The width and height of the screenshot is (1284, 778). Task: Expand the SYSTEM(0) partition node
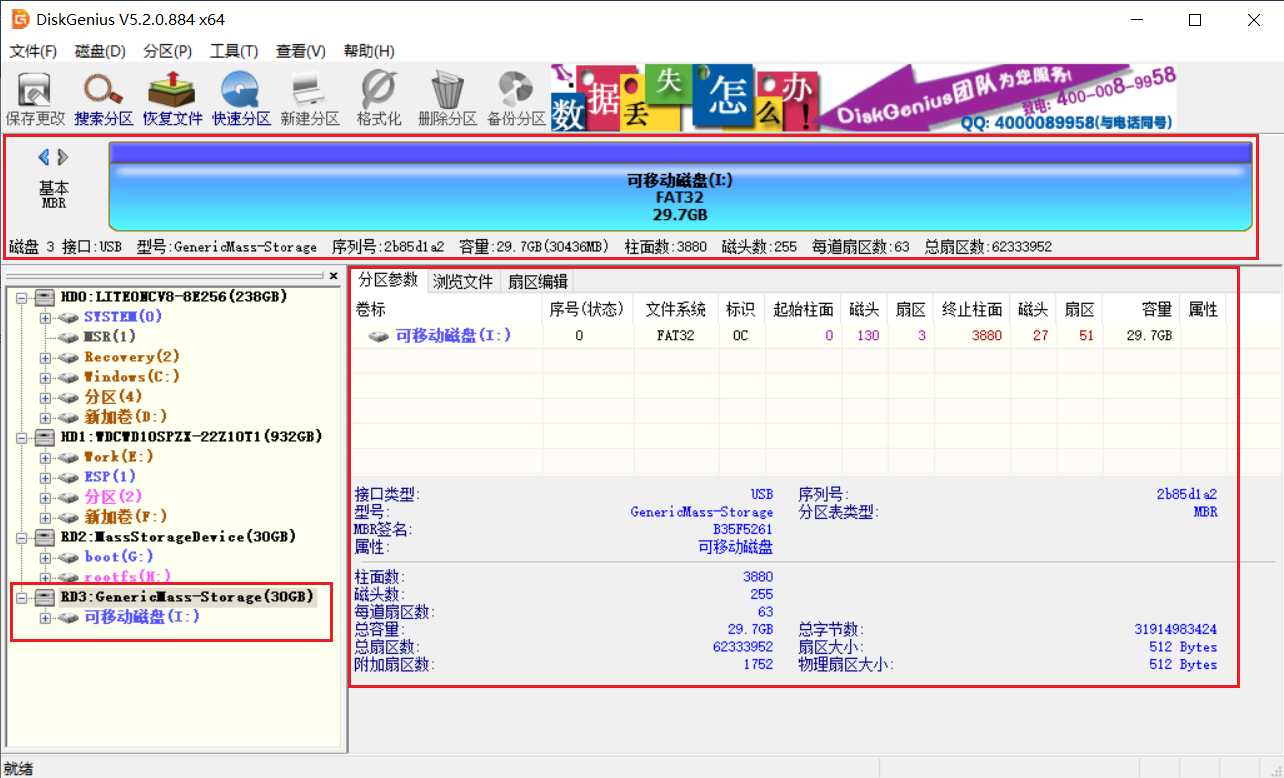coord(45,317)
